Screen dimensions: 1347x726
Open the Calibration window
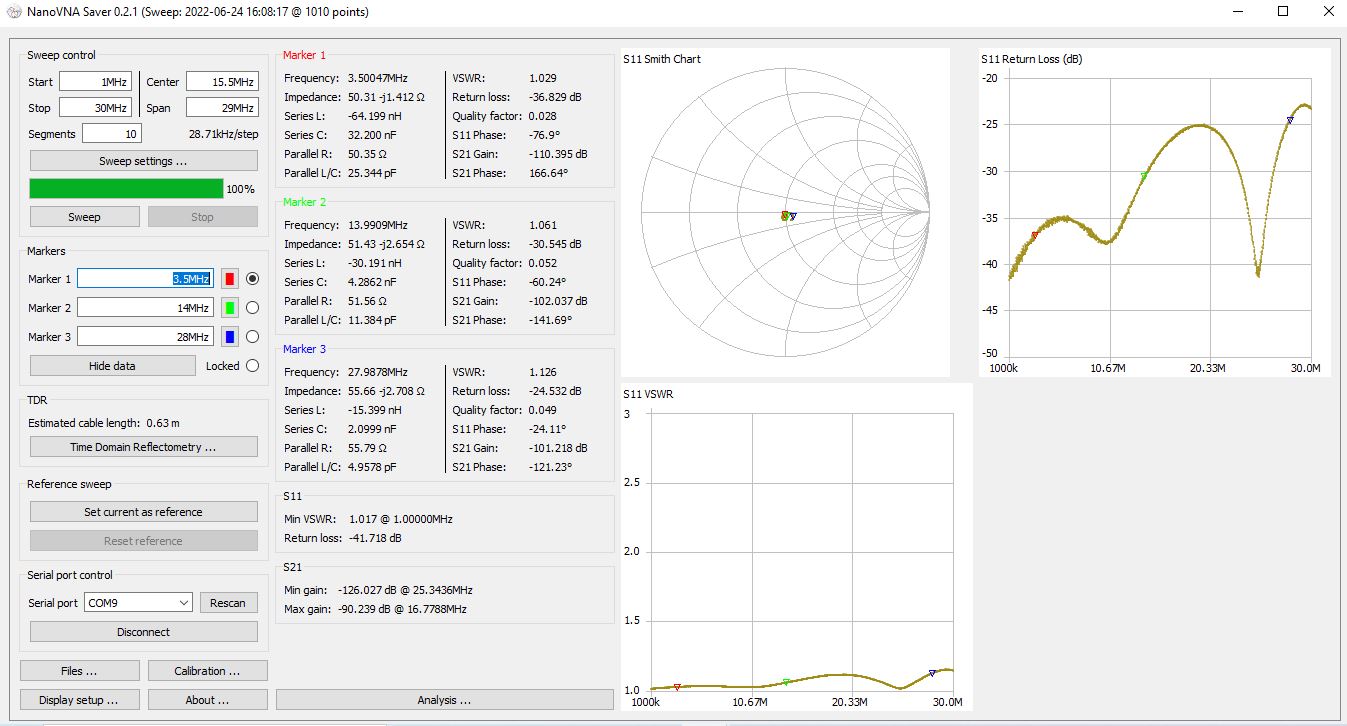tap(207, 671)
